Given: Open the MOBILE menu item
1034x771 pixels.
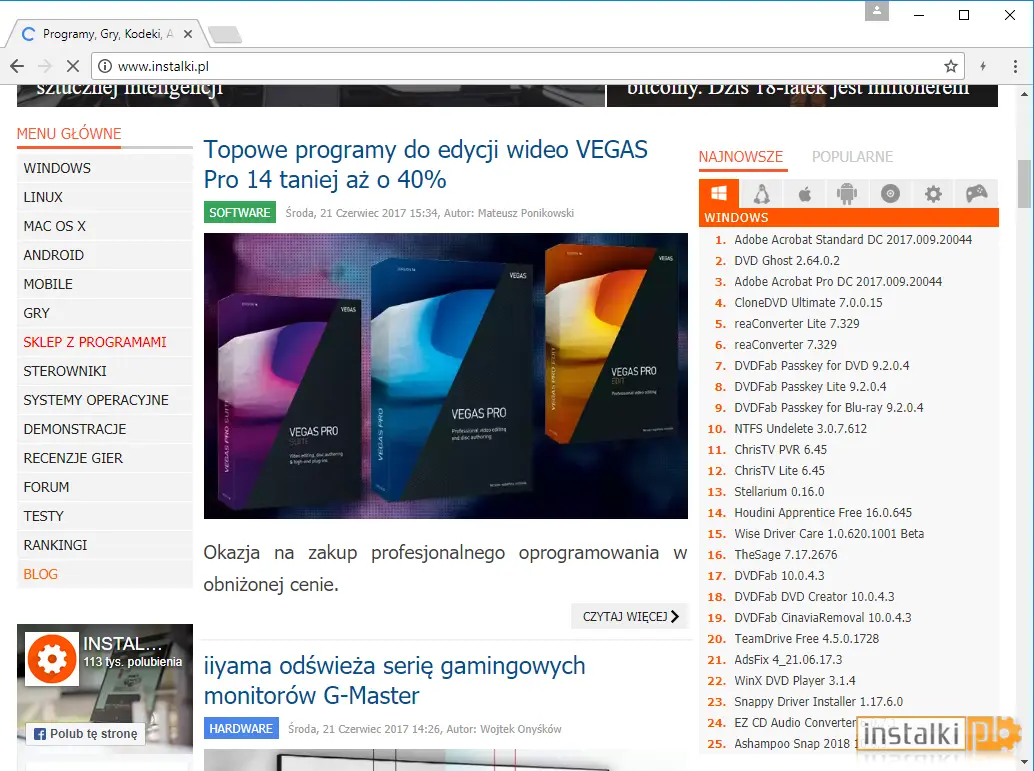Looking at the screenshot, I should tap(105, 284).
